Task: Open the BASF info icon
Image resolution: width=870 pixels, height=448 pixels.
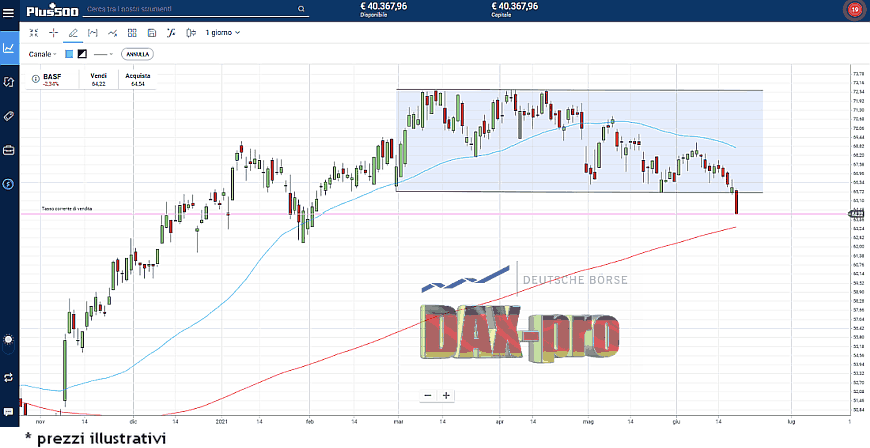Action: pyautogui.click(x=36, y=79)
